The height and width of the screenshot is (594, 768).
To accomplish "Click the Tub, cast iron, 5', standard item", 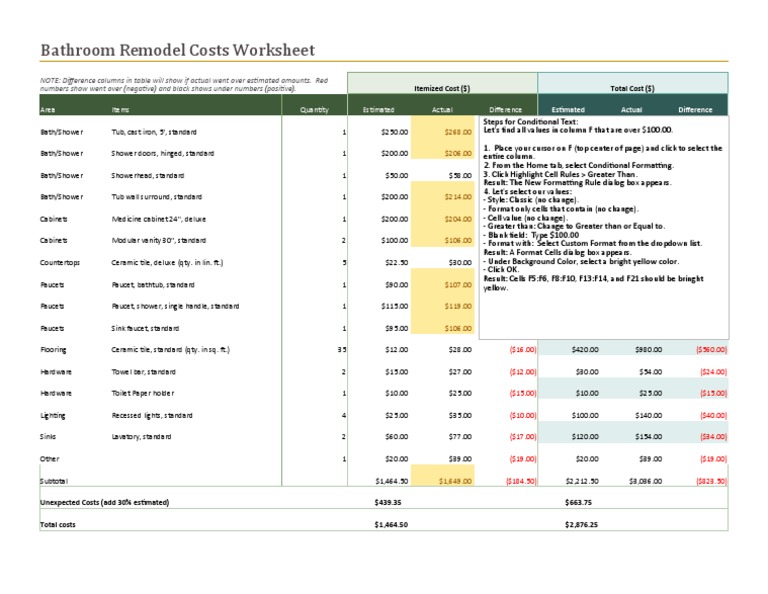I will 154,132.
